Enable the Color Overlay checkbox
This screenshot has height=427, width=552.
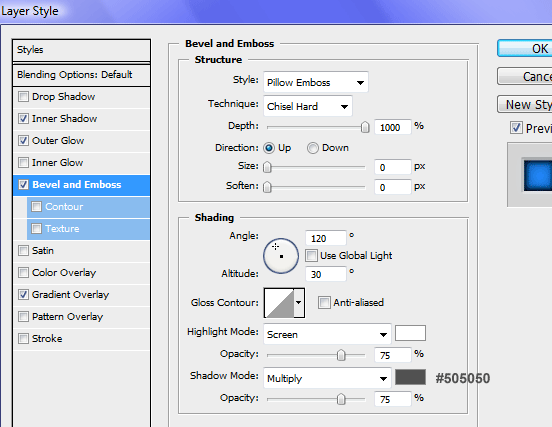click(x=23, y=272)
